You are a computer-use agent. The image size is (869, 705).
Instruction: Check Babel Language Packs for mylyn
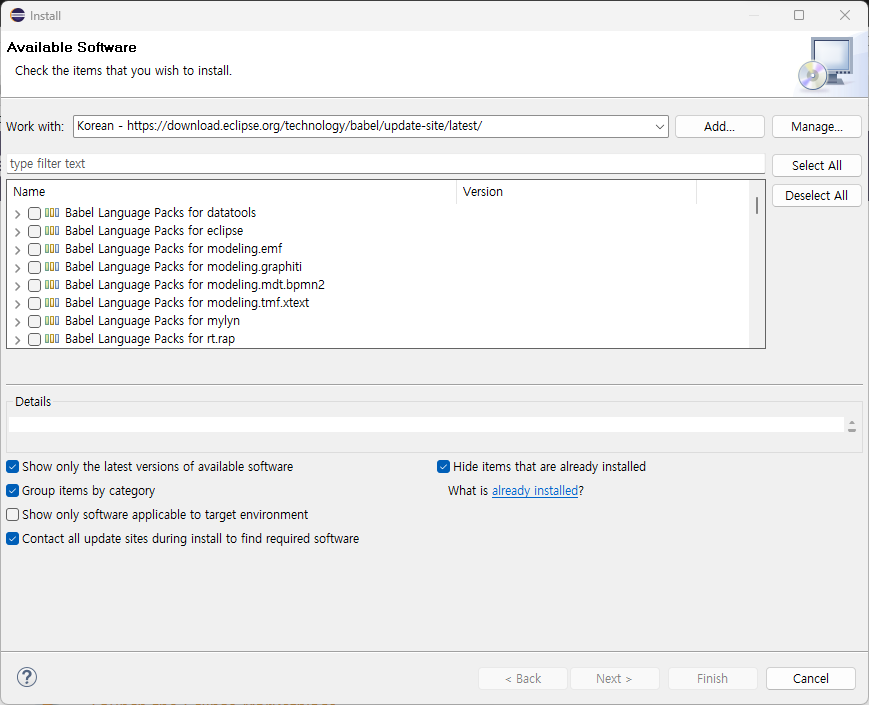click(34, 321)
